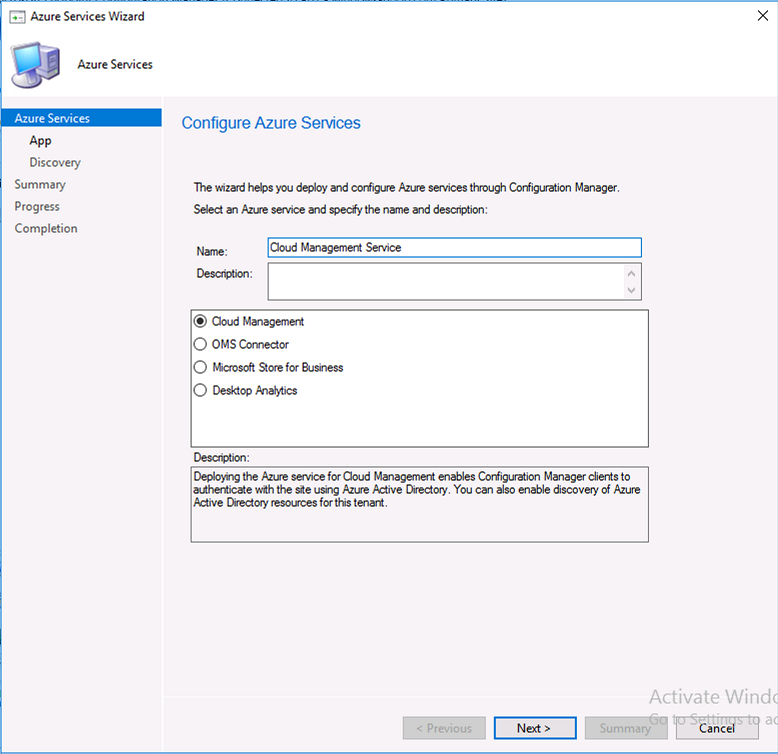Cancel the wizard with Cancel button
778x754 pixels.
[717, 728]
